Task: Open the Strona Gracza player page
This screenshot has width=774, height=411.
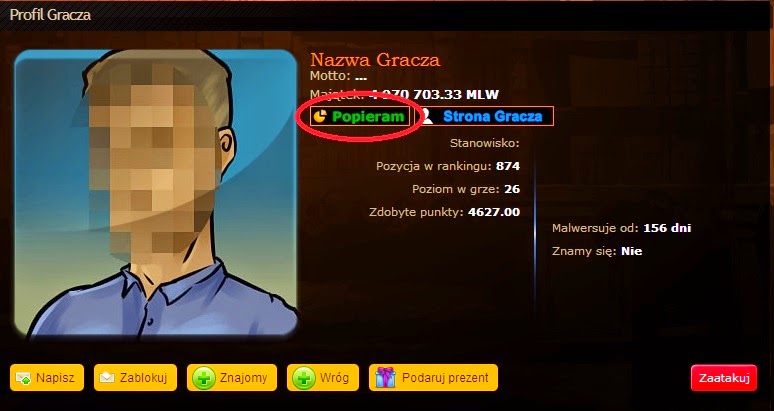Action: pyautogui.click(x=486, y=116)
